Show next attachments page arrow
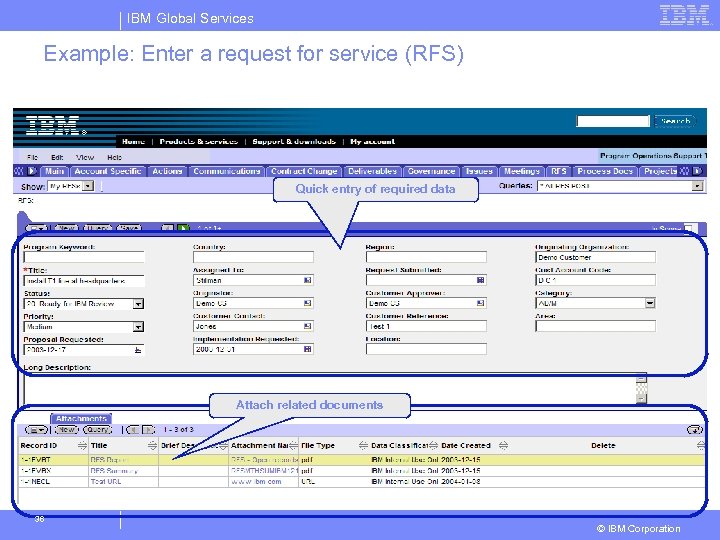This screenshot has height=540, width=720. tap(148, 430)
